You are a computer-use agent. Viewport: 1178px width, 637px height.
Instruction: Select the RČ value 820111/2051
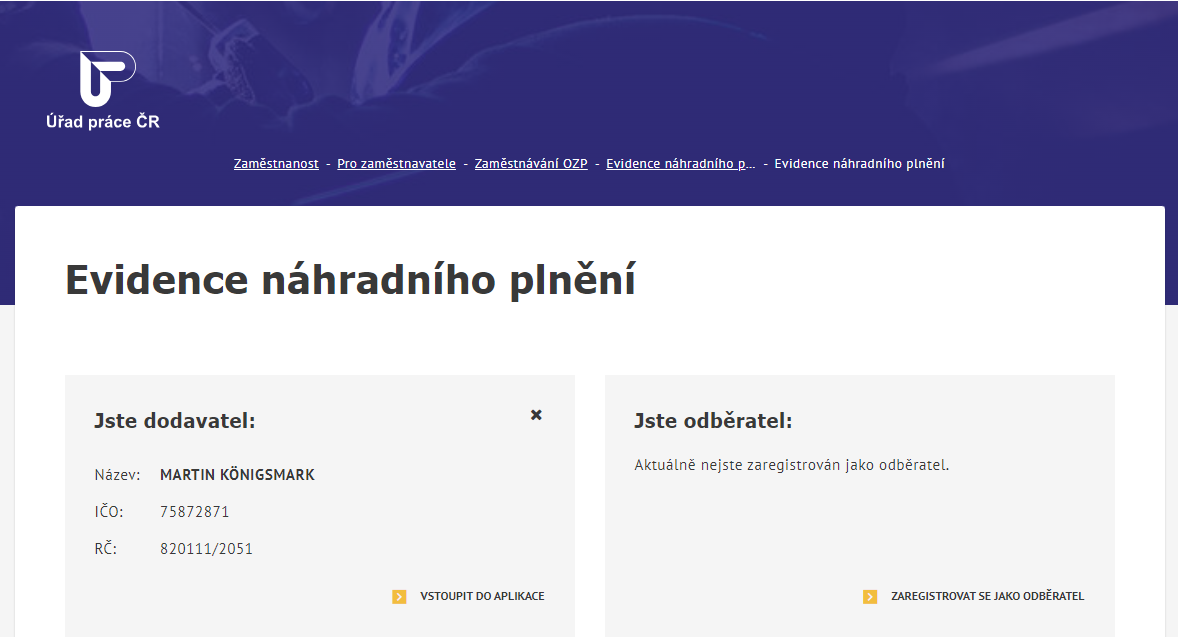207,549
